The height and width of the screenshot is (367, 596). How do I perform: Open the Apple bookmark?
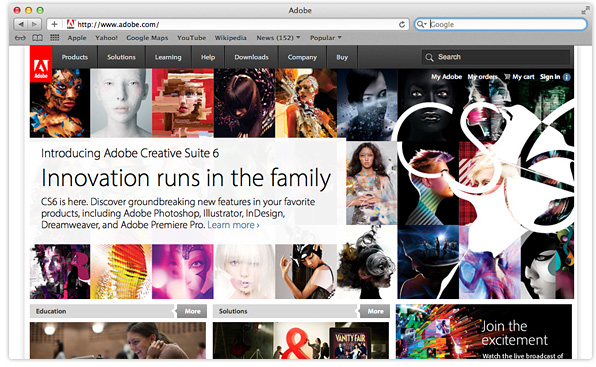[77, 38]
